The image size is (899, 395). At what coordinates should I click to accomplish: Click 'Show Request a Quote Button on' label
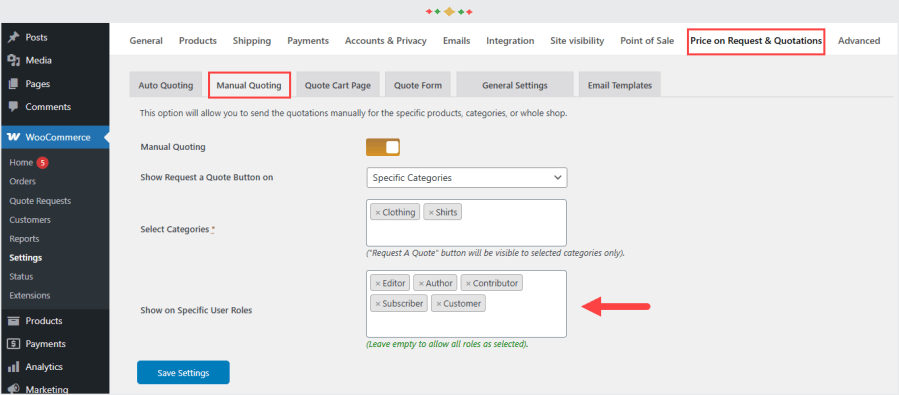206,178
